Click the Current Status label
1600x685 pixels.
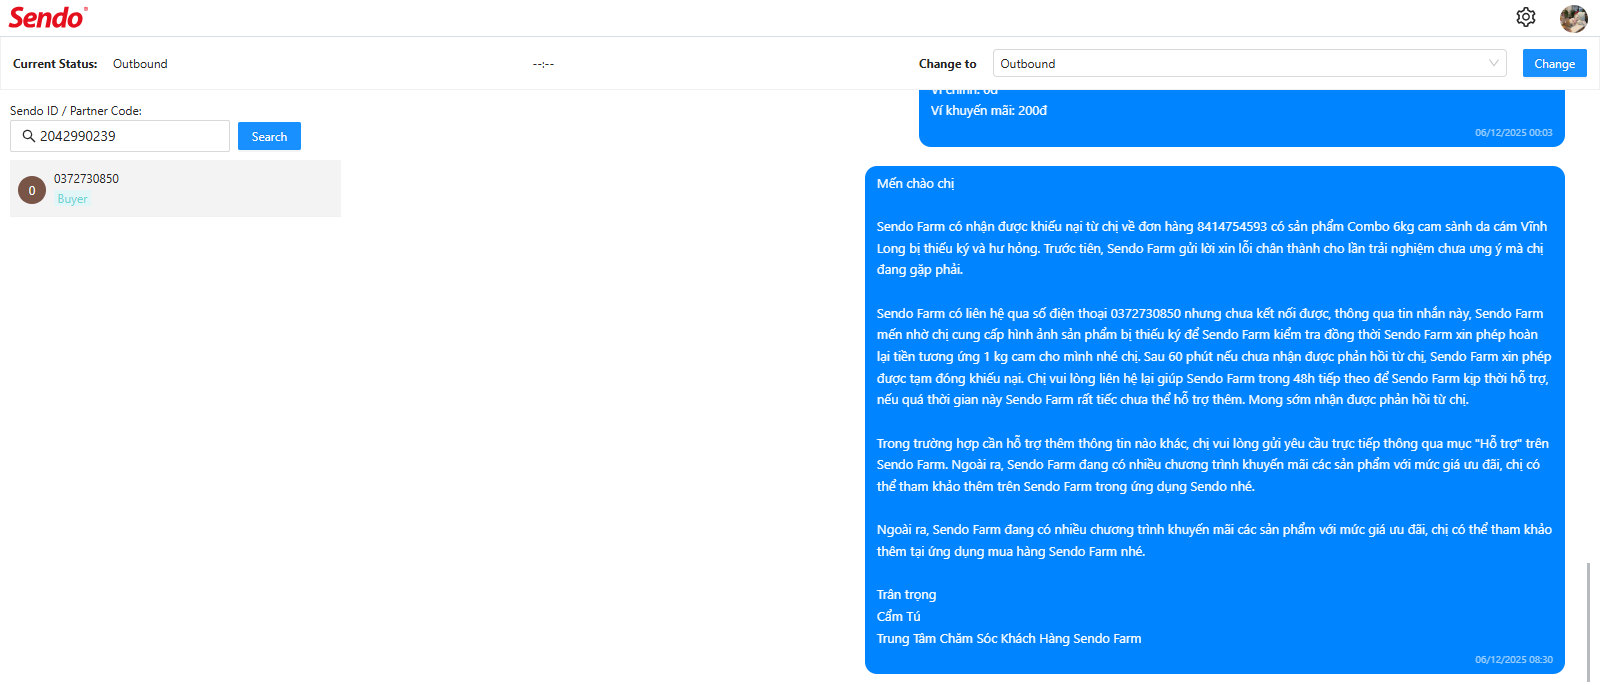55,63
